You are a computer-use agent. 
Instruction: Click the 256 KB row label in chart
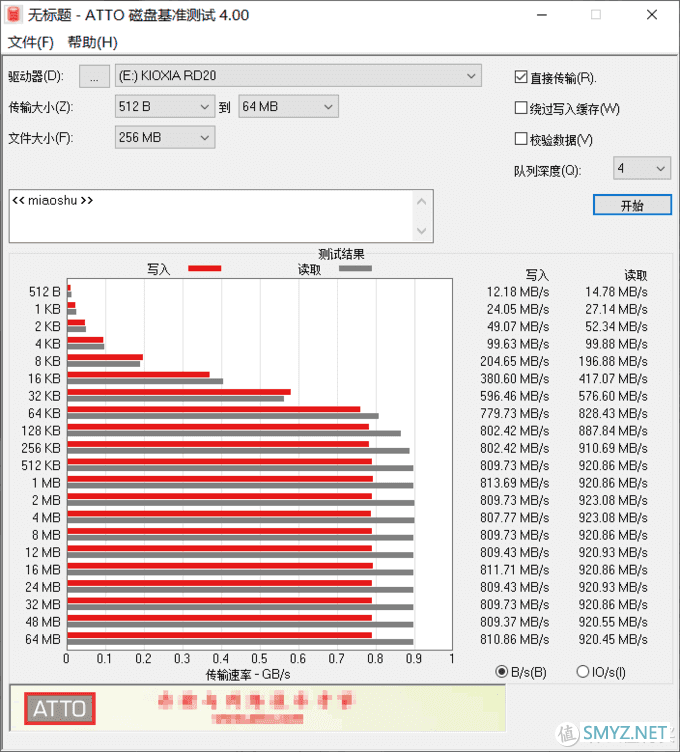[x=41, y=448]
